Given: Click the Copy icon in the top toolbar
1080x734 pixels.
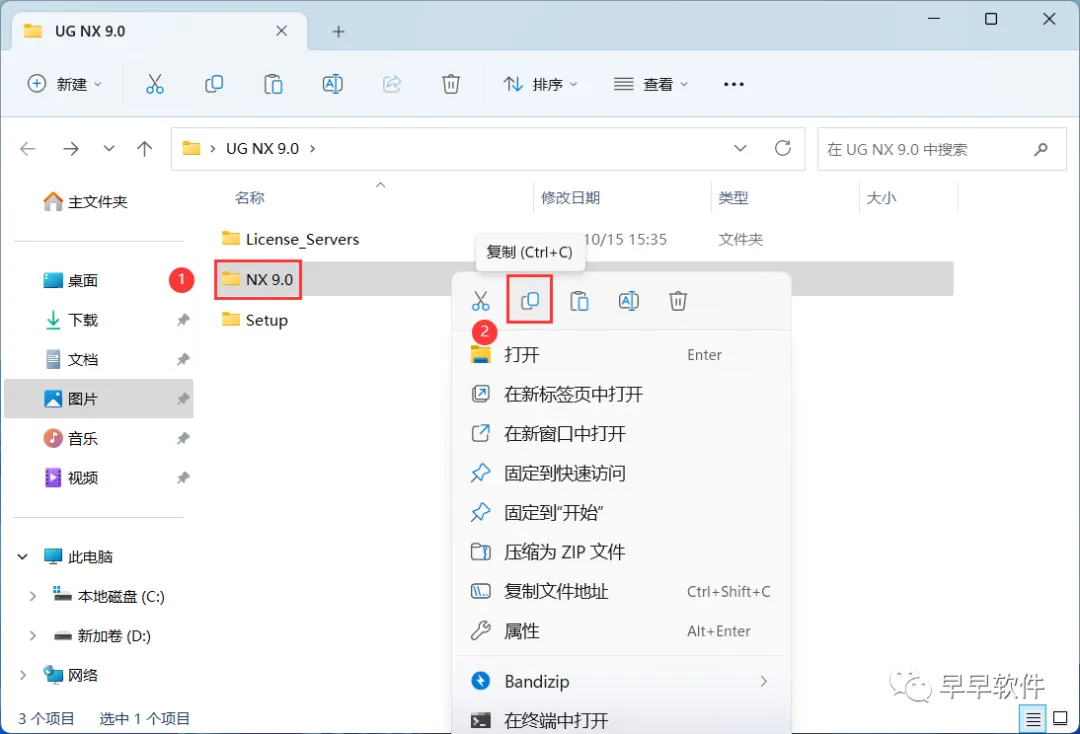Looking at the screenshot, I should (214, 84).
